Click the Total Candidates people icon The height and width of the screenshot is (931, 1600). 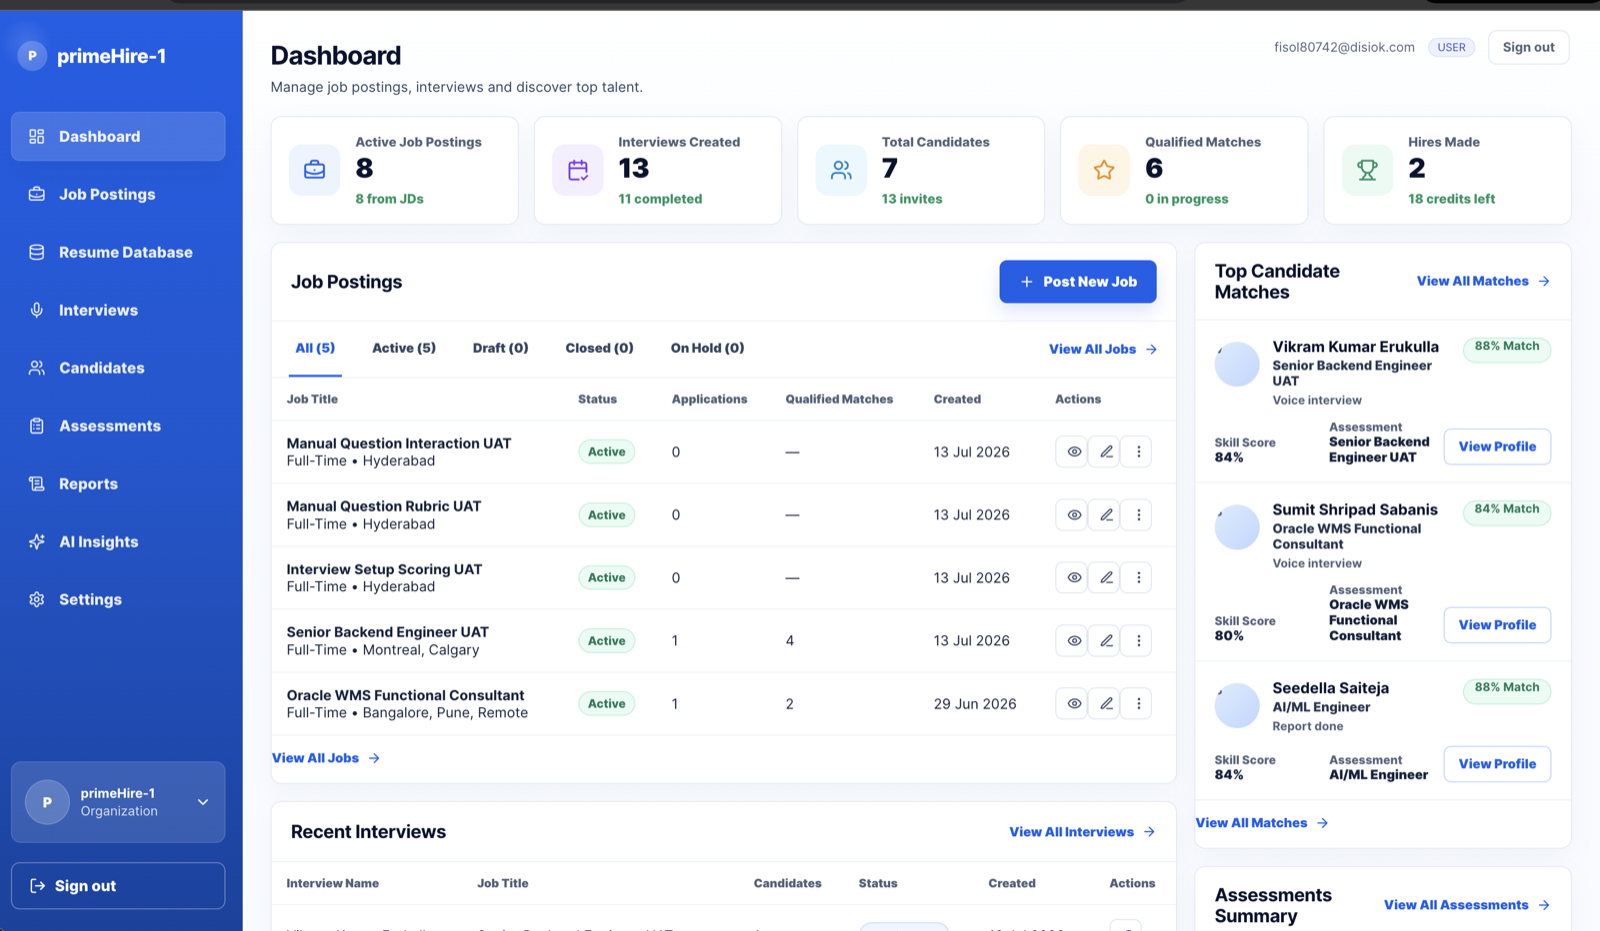(x=841, y=170)
